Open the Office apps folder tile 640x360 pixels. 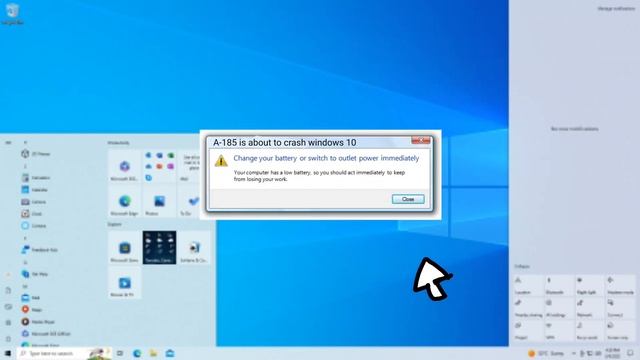[159, 167]
